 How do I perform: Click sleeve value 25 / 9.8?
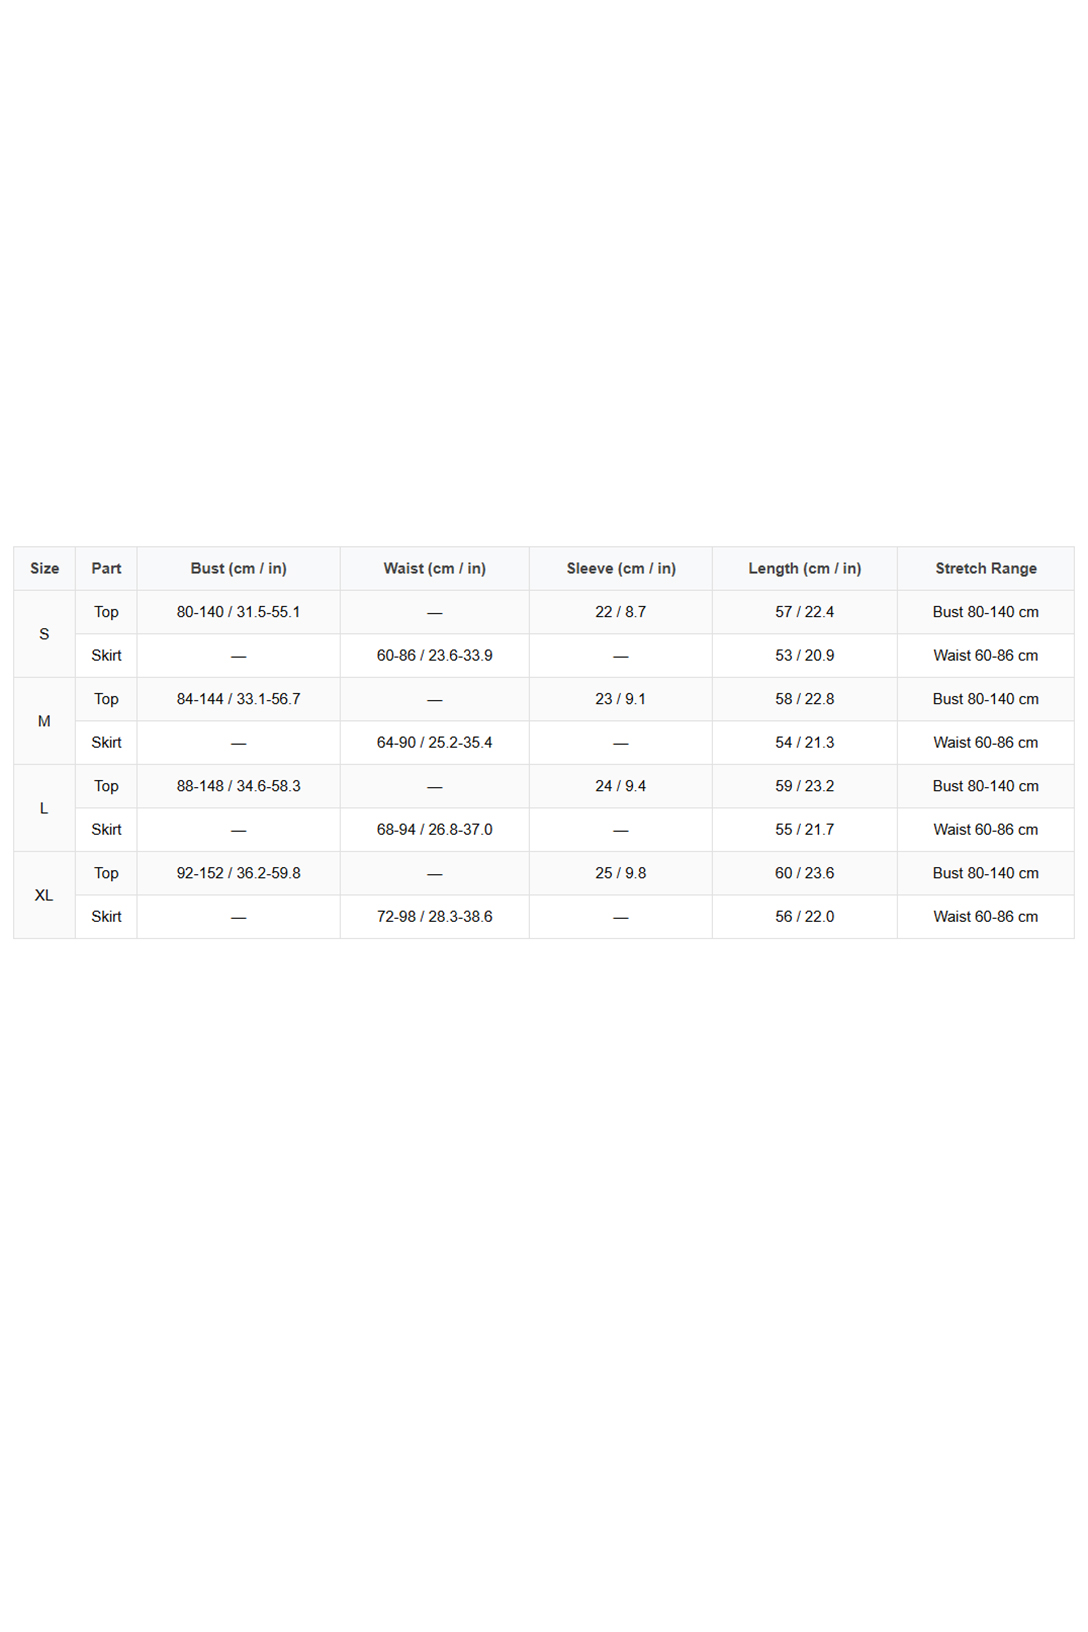pyautogui.click(x=620, y=873)
